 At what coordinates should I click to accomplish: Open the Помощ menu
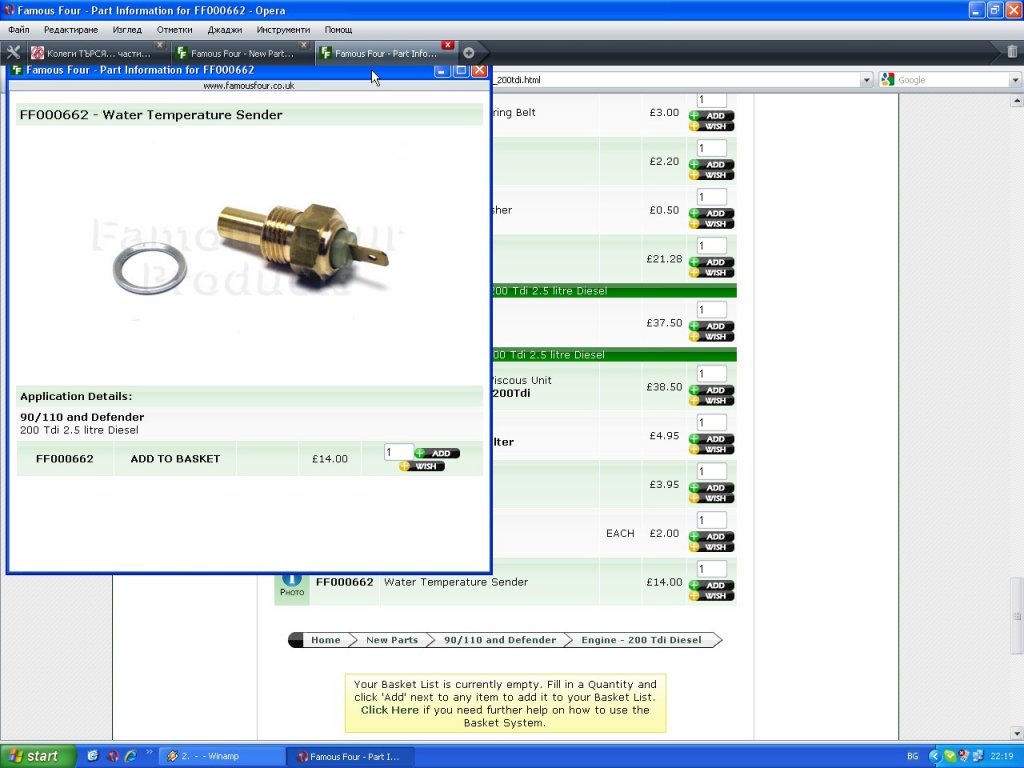click(x=338, y=29)
